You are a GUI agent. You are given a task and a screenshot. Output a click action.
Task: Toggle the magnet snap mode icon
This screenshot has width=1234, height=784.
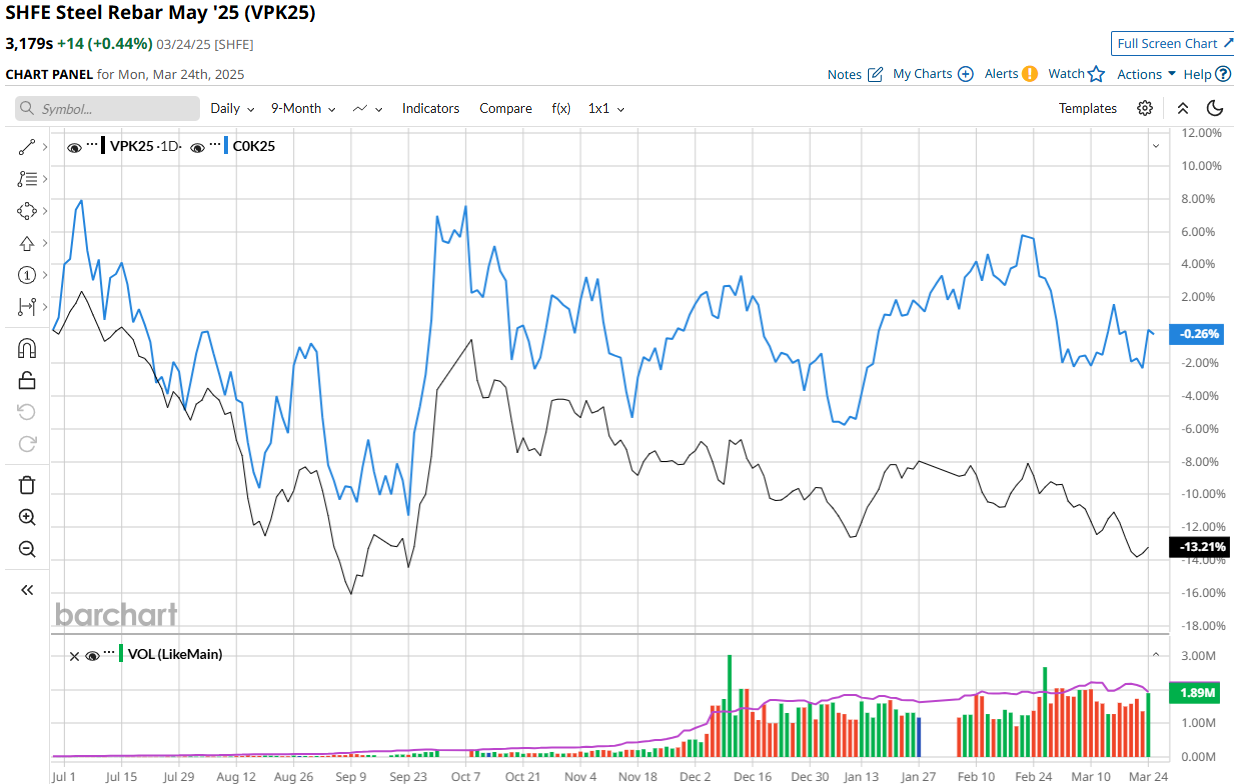(x=27, y=348)
